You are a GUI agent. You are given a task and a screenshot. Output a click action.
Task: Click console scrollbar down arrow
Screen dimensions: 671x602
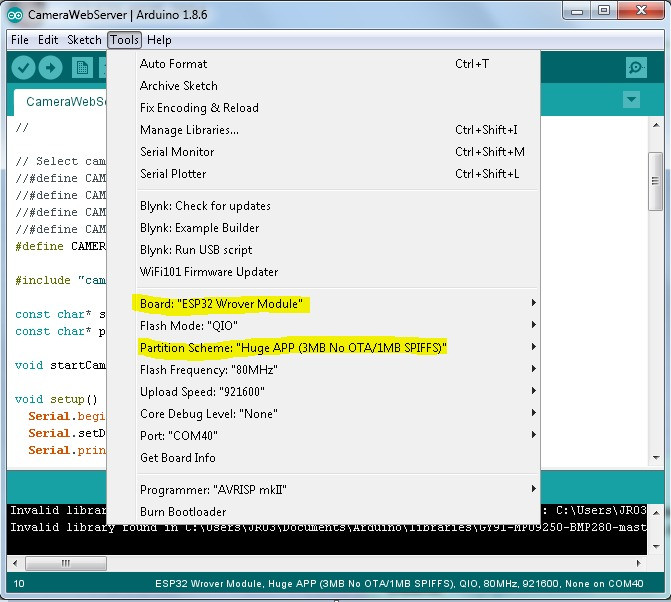(x=656, y=546)
